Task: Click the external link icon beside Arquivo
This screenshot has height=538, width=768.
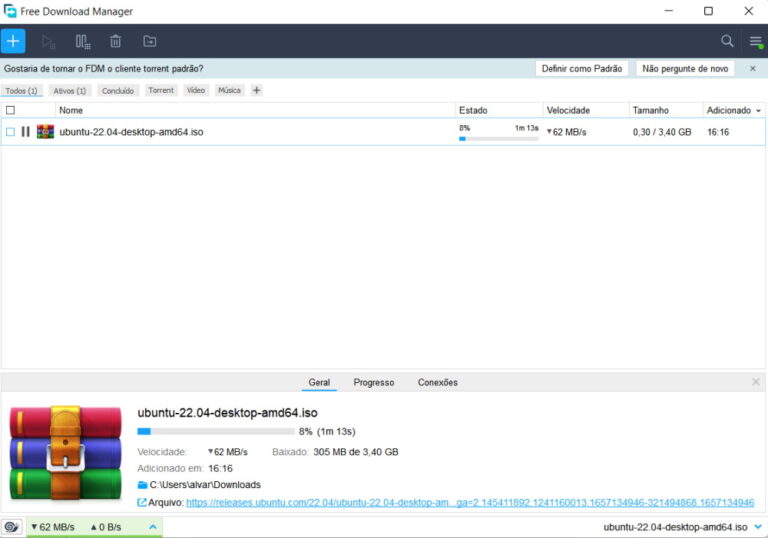Action: tap(142, 502)
